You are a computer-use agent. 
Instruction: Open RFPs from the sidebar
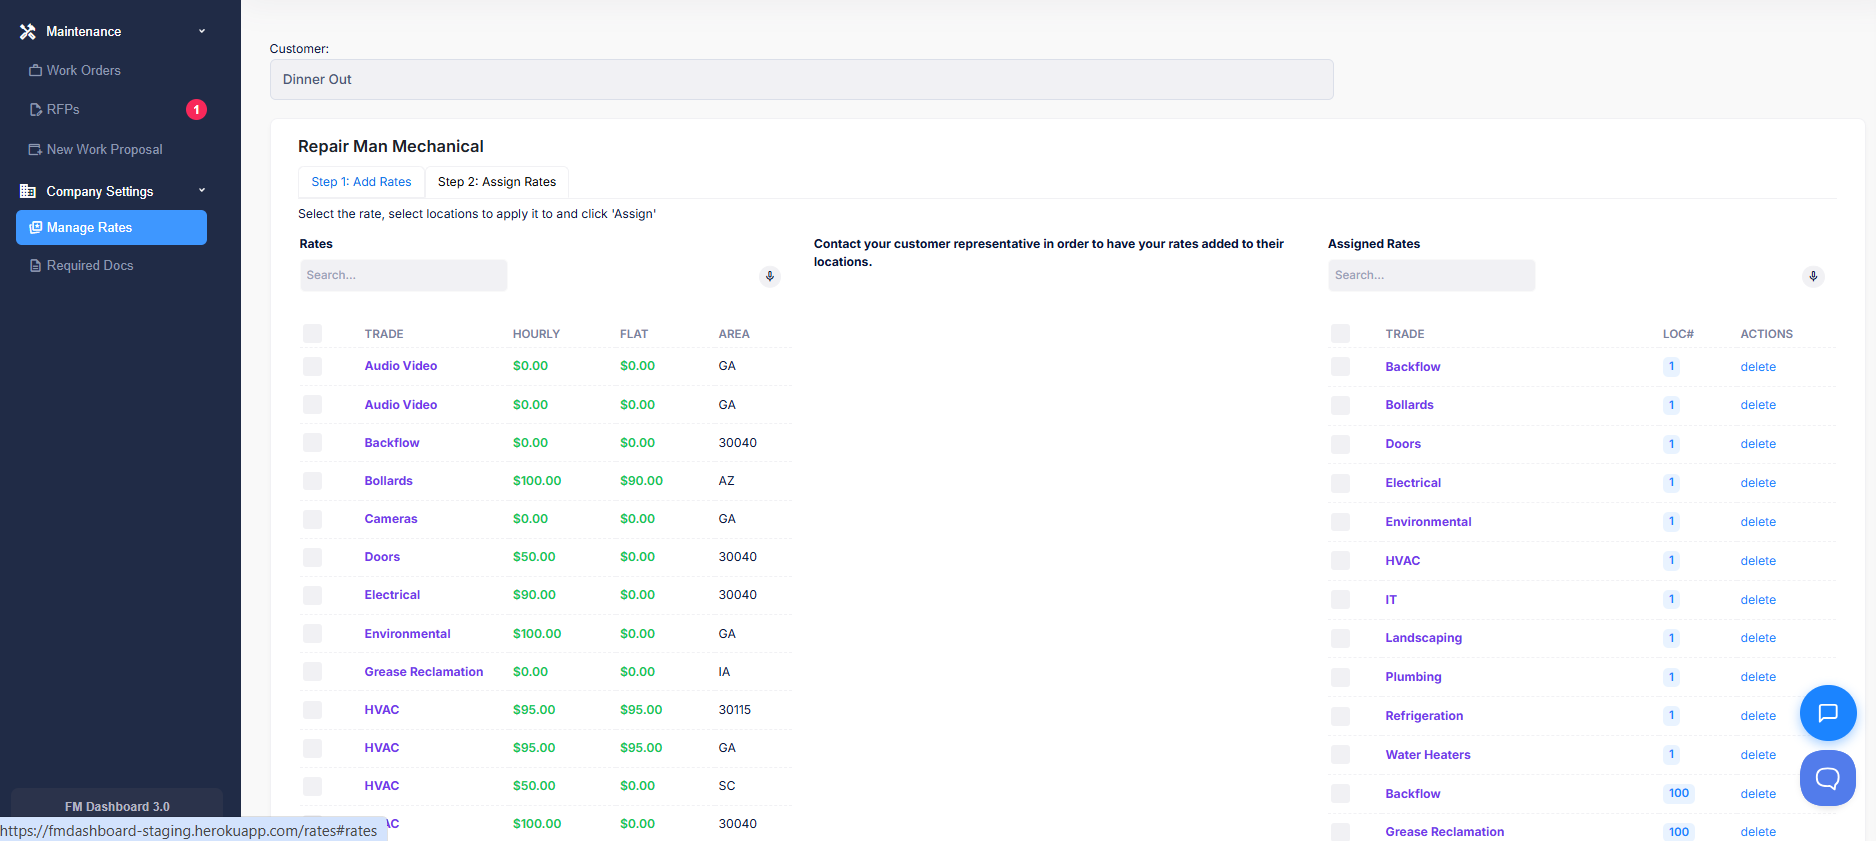point(63,110)
